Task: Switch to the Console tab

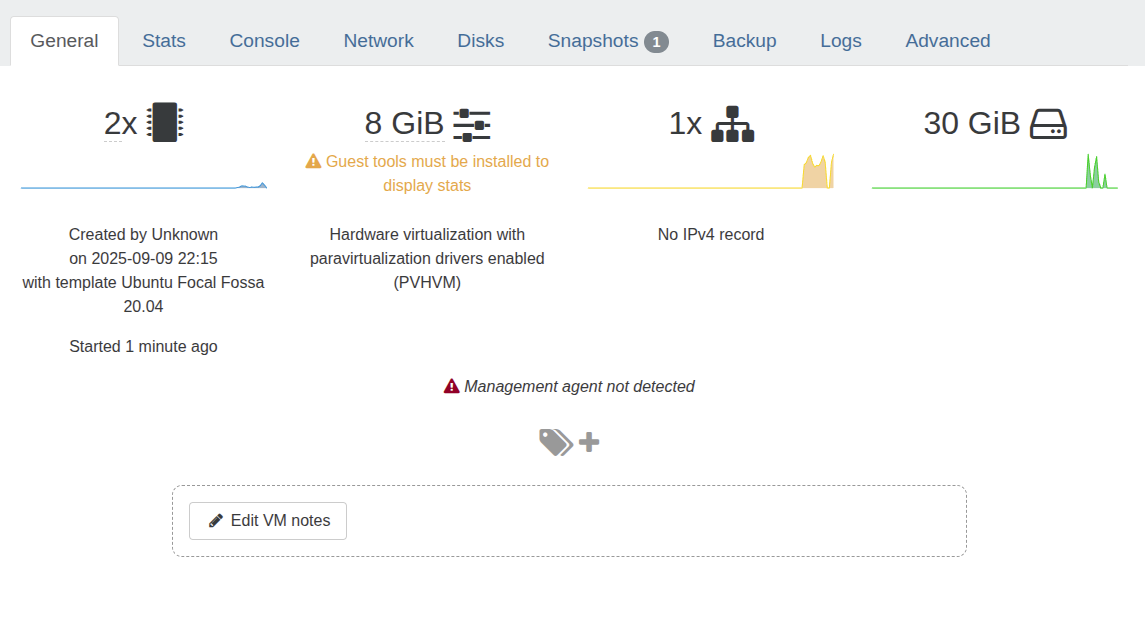Action: click(264, 41)
